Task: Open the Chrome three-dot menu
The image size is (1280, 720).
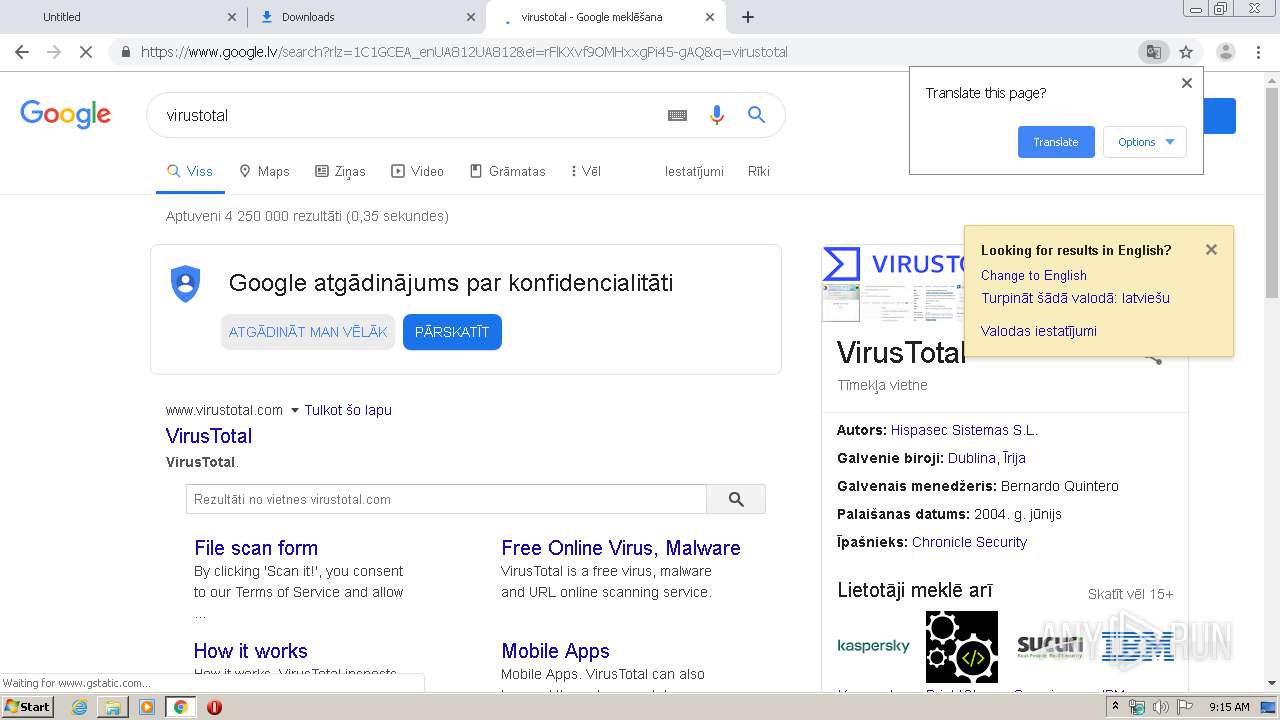Action: tap(1258, 52)
